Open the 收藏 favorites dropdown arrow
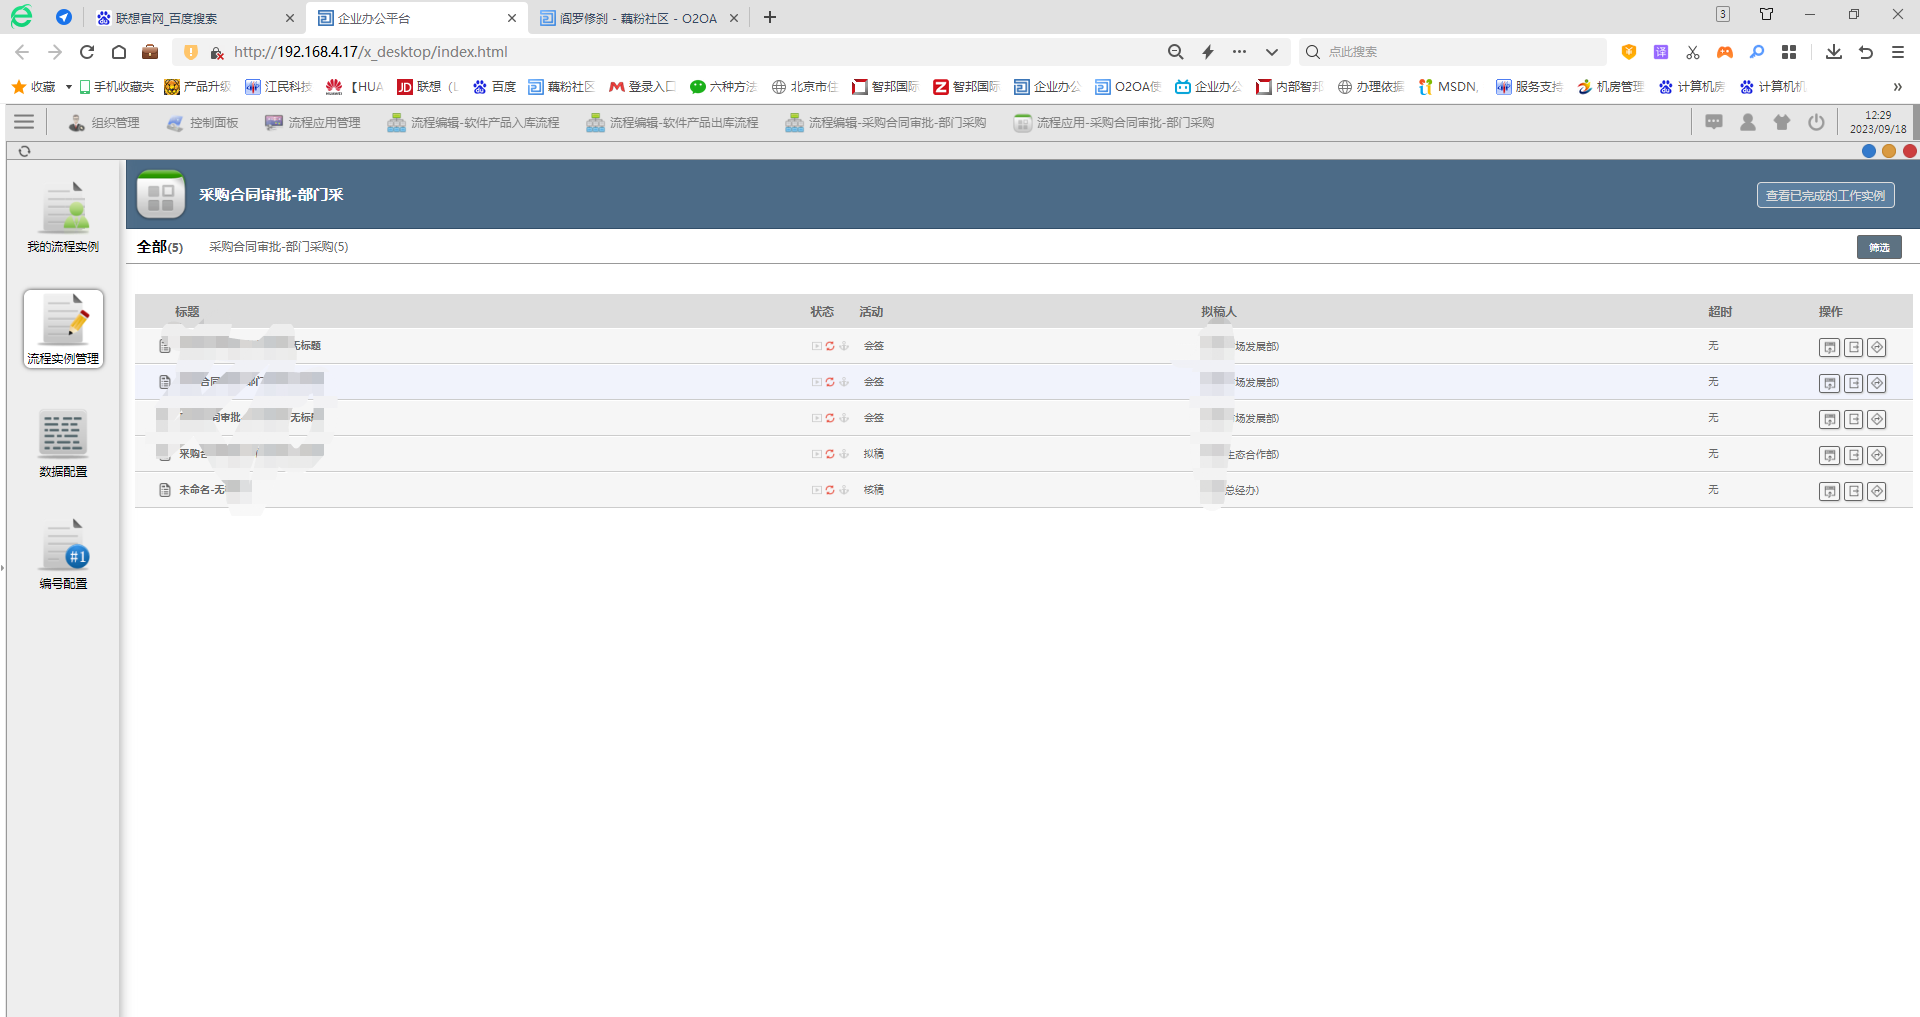This screenshot has height=1017, width=1920. click(x=68, y=87)
